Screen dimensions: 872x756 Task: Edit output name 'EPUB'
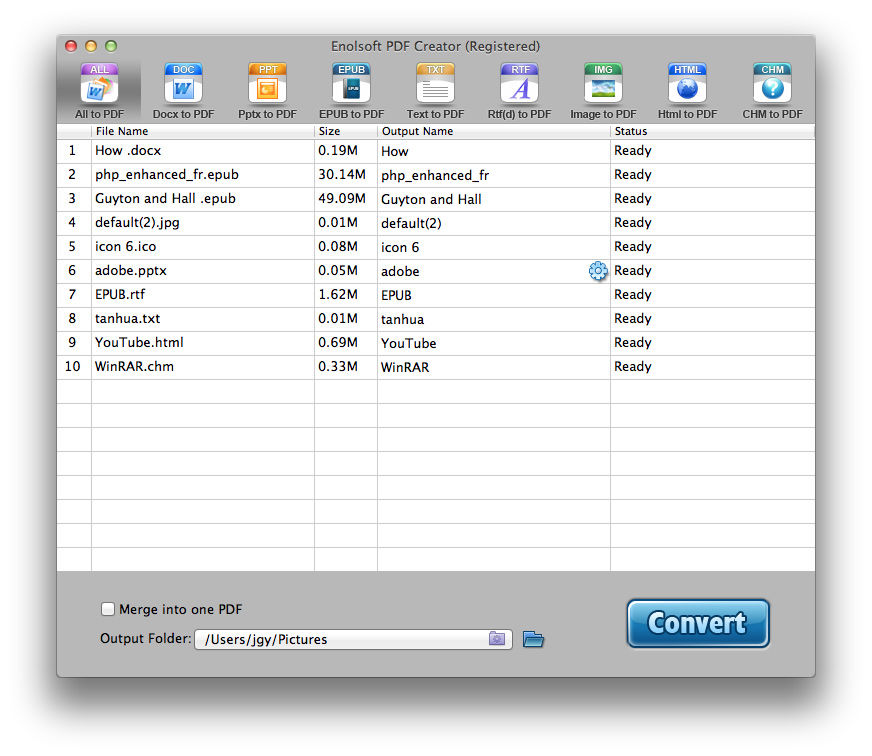[x=396, y=295]
